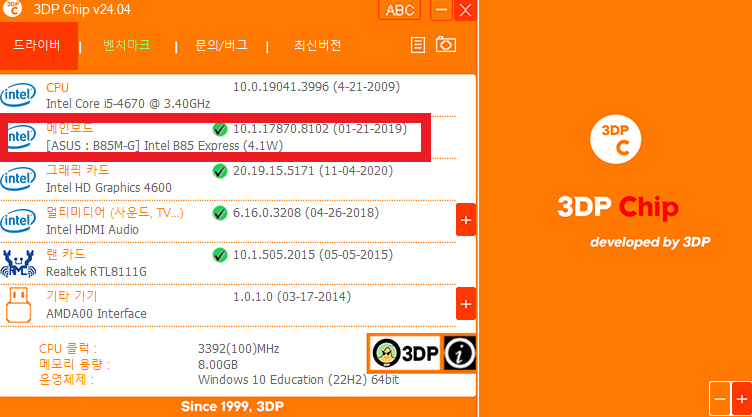The image size is (752, 417).
Task: Click the 3DP mascot logo button
Action: 406,354
